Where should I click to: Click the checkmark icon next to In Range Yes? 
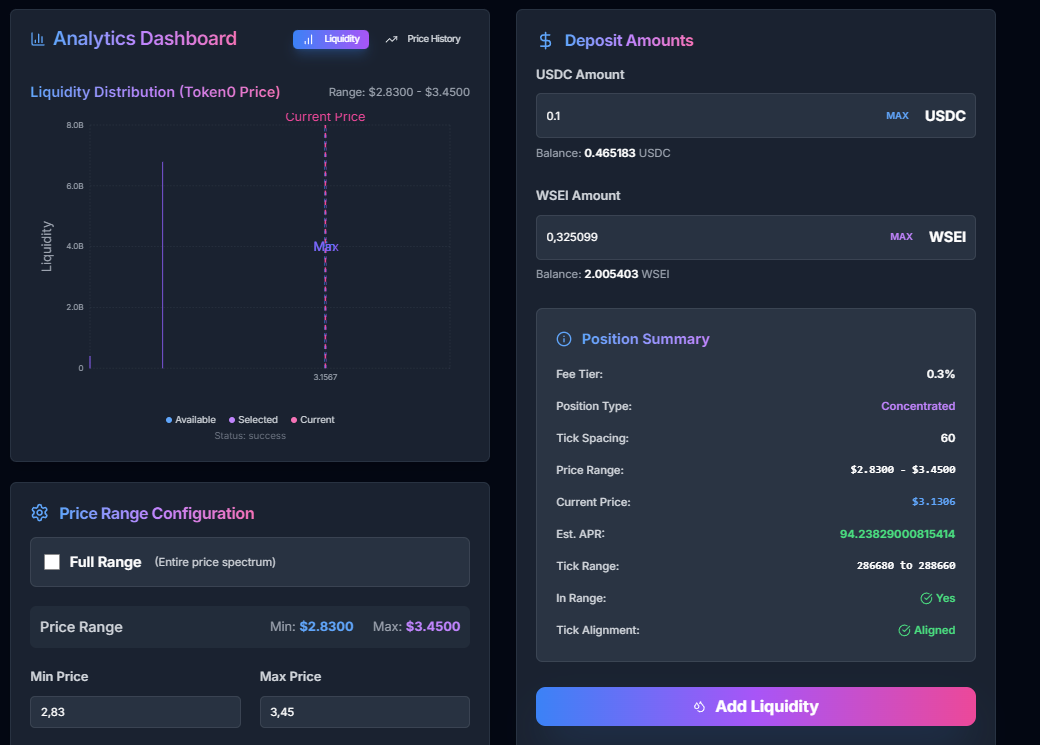tap(927, 598)
